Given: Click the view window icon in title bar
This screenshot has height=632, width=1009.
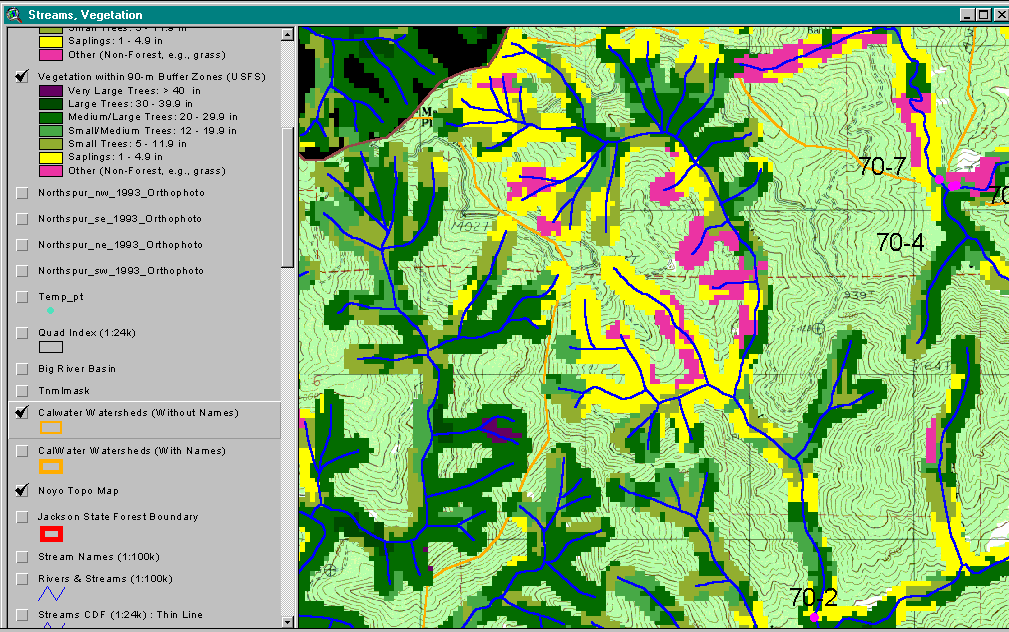Looking at the screenshot, I should pos(14,14).
